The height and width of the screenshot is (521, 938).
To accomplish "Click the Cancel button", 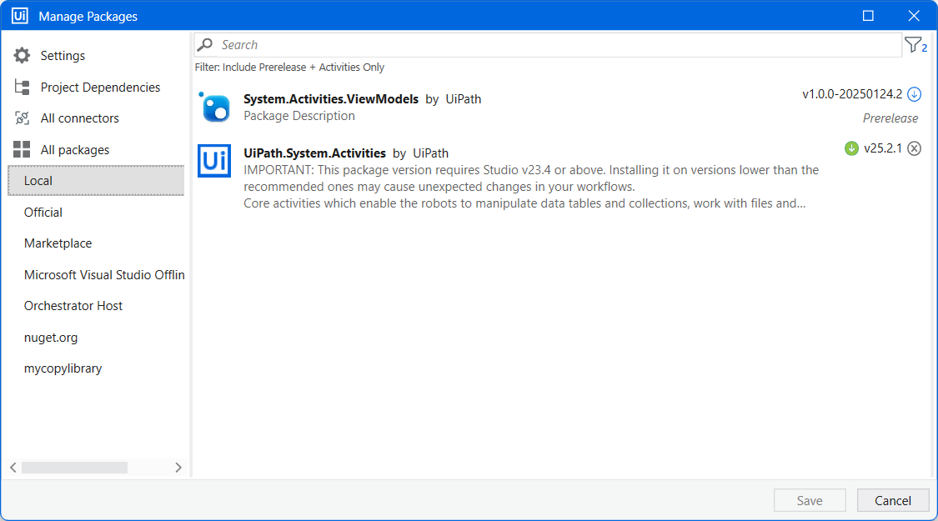I will tap(893, 501).
